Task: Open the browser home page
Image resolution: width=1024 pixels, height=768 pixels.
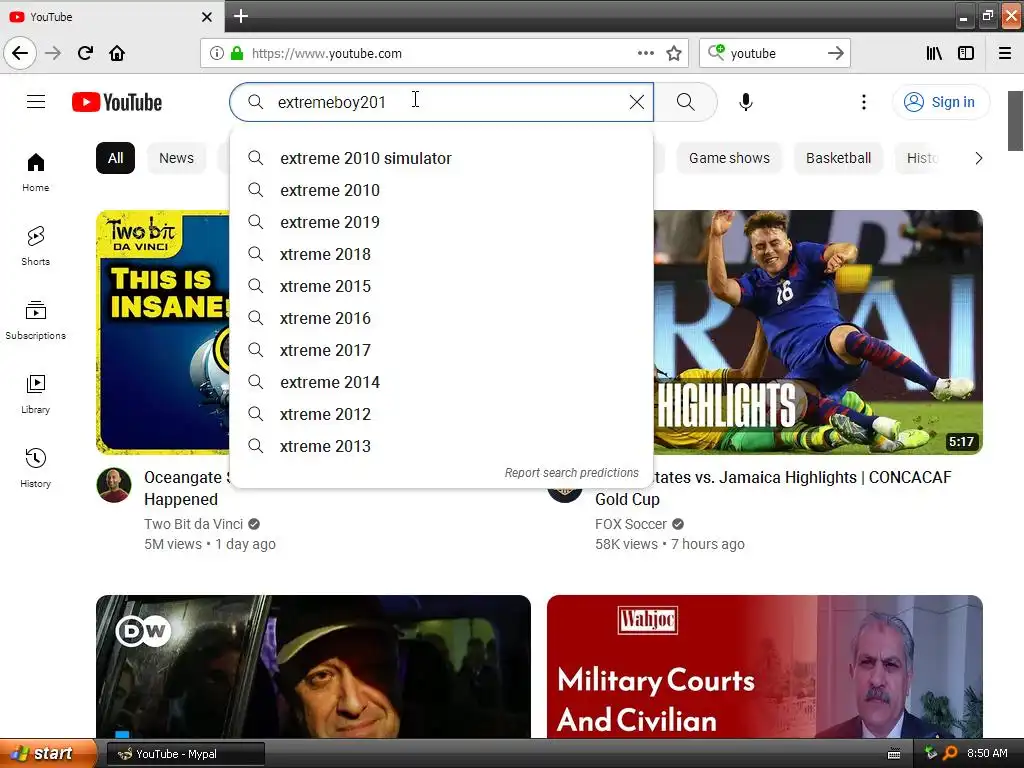Action: click(117, 53)
